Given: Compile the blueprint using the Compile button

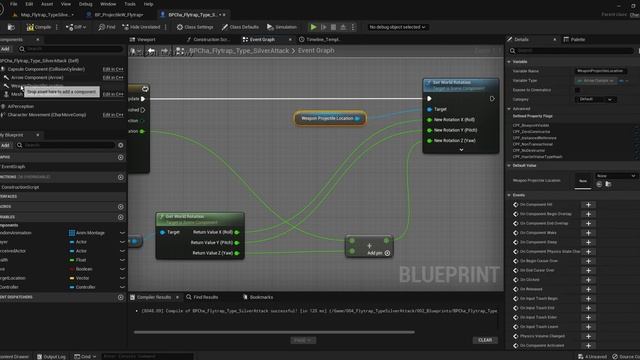Looking at the screenshot, I should coord(39,27).
